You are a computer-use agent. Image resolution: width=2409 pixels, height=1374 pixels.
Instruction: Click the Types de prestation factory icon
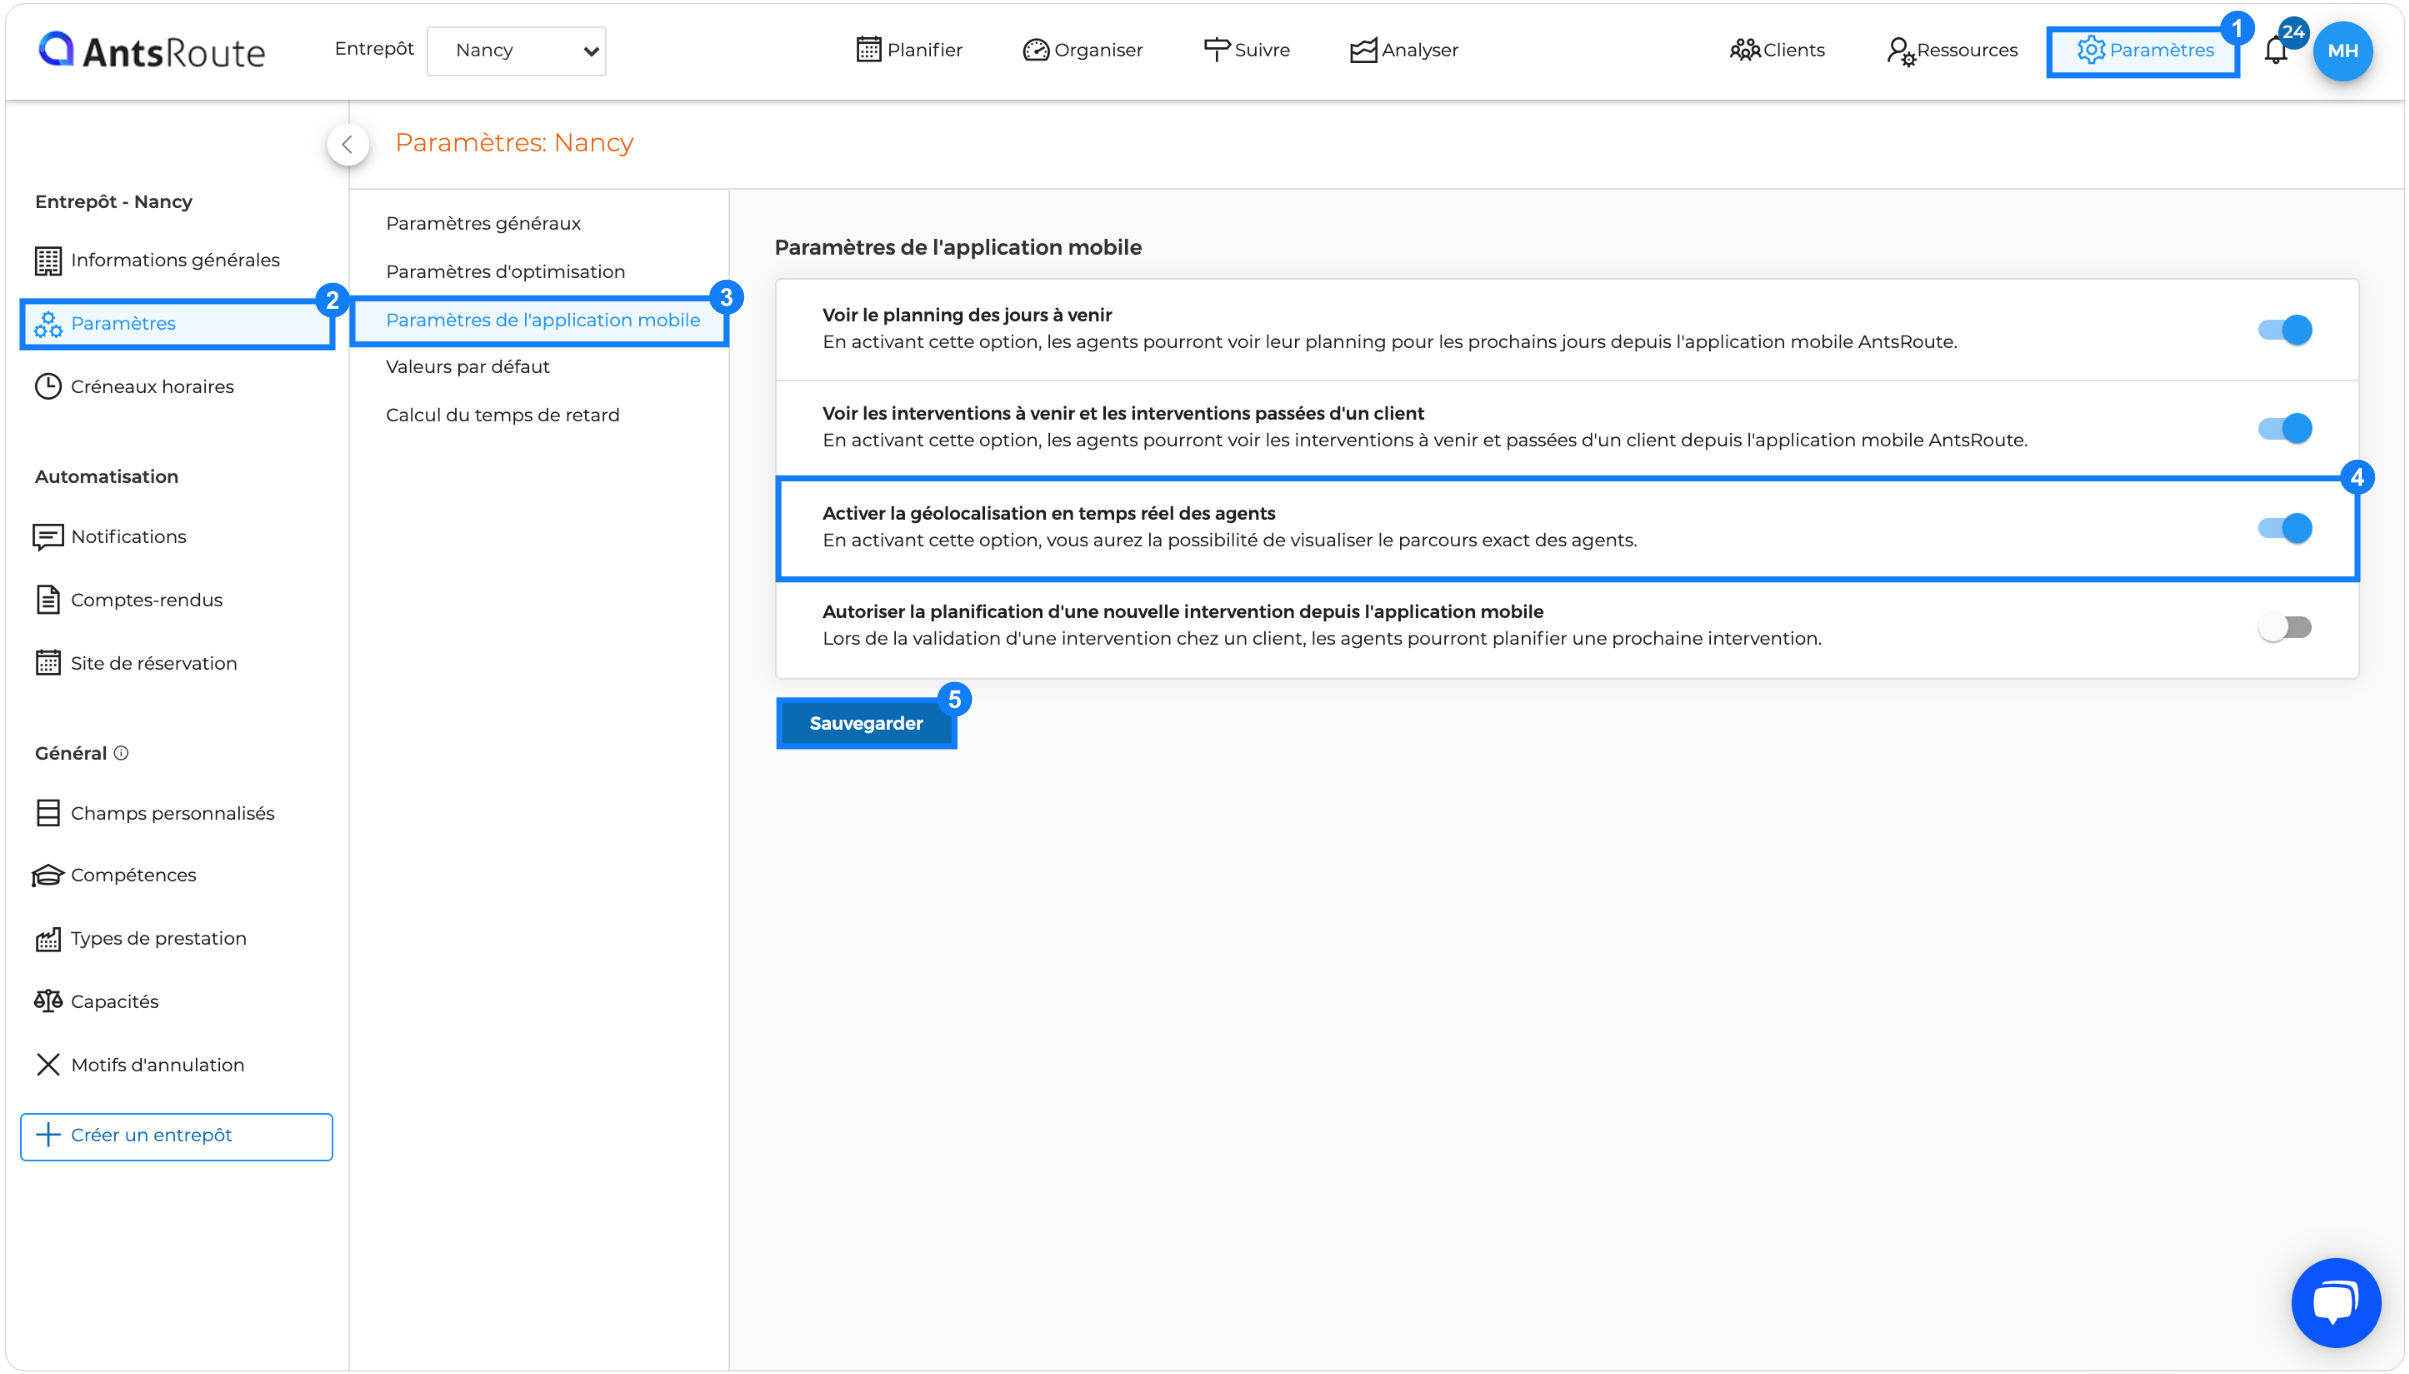[x=48, y=938]
